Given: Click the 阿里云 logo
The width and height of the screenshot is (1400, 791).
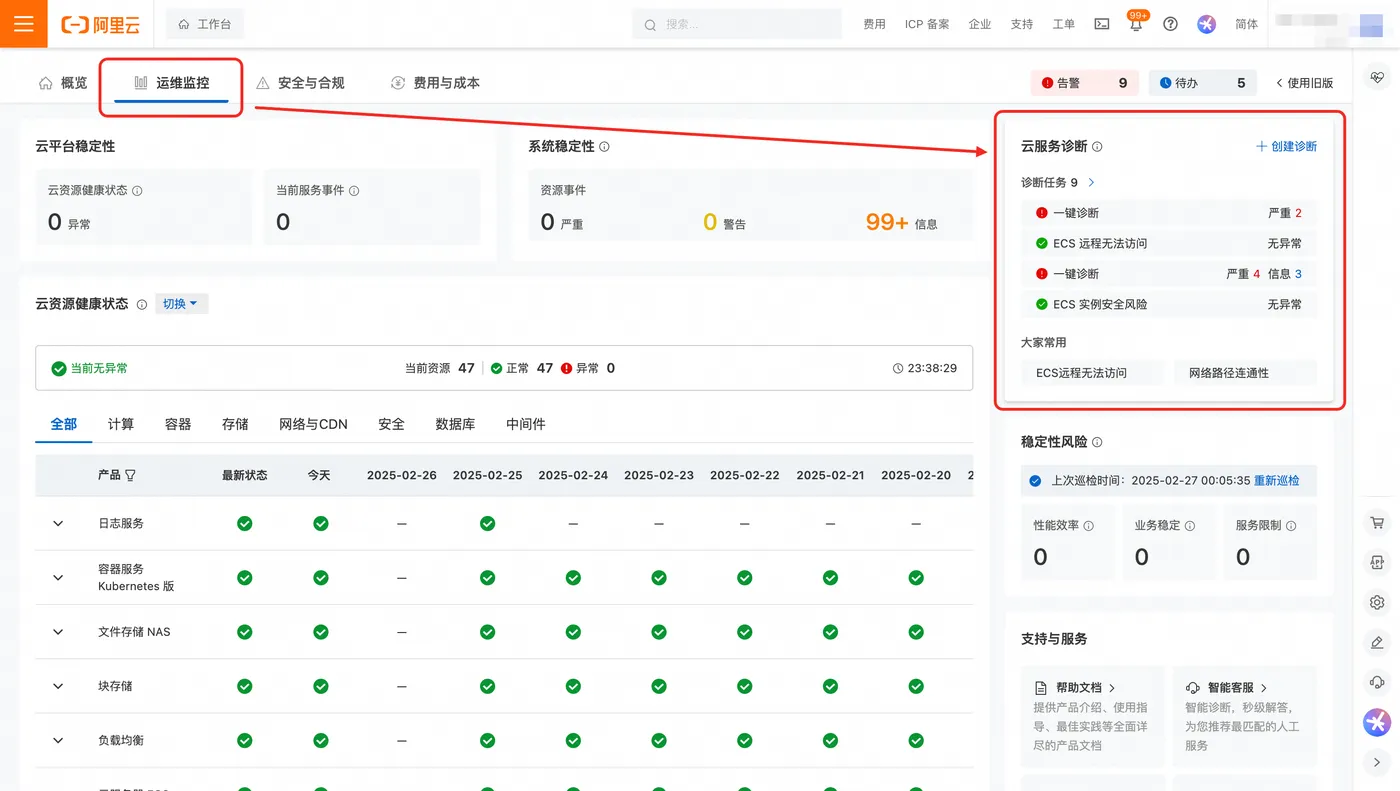Looking at the screenshot, I should click(x=100, y=25).
